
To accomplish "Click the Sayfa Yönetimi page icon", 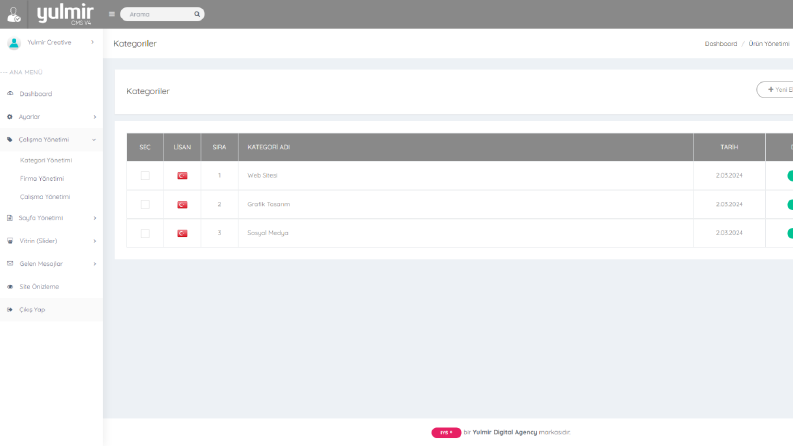I will coord(10,218).
